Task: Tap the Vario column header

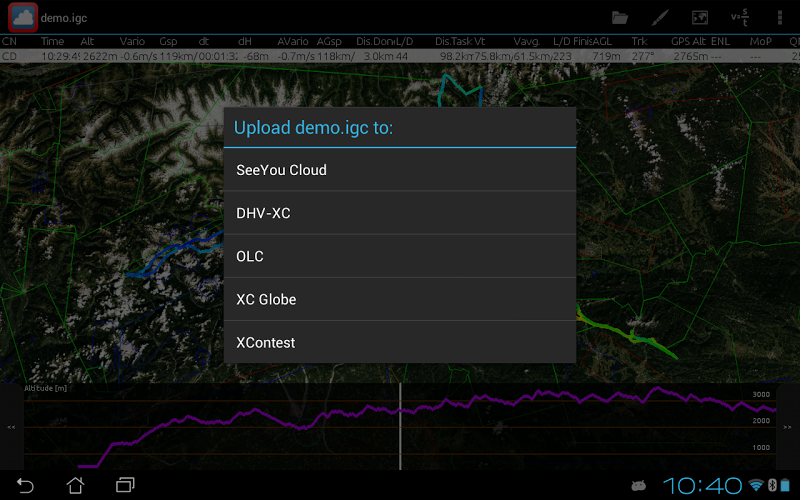Action: 132,41
